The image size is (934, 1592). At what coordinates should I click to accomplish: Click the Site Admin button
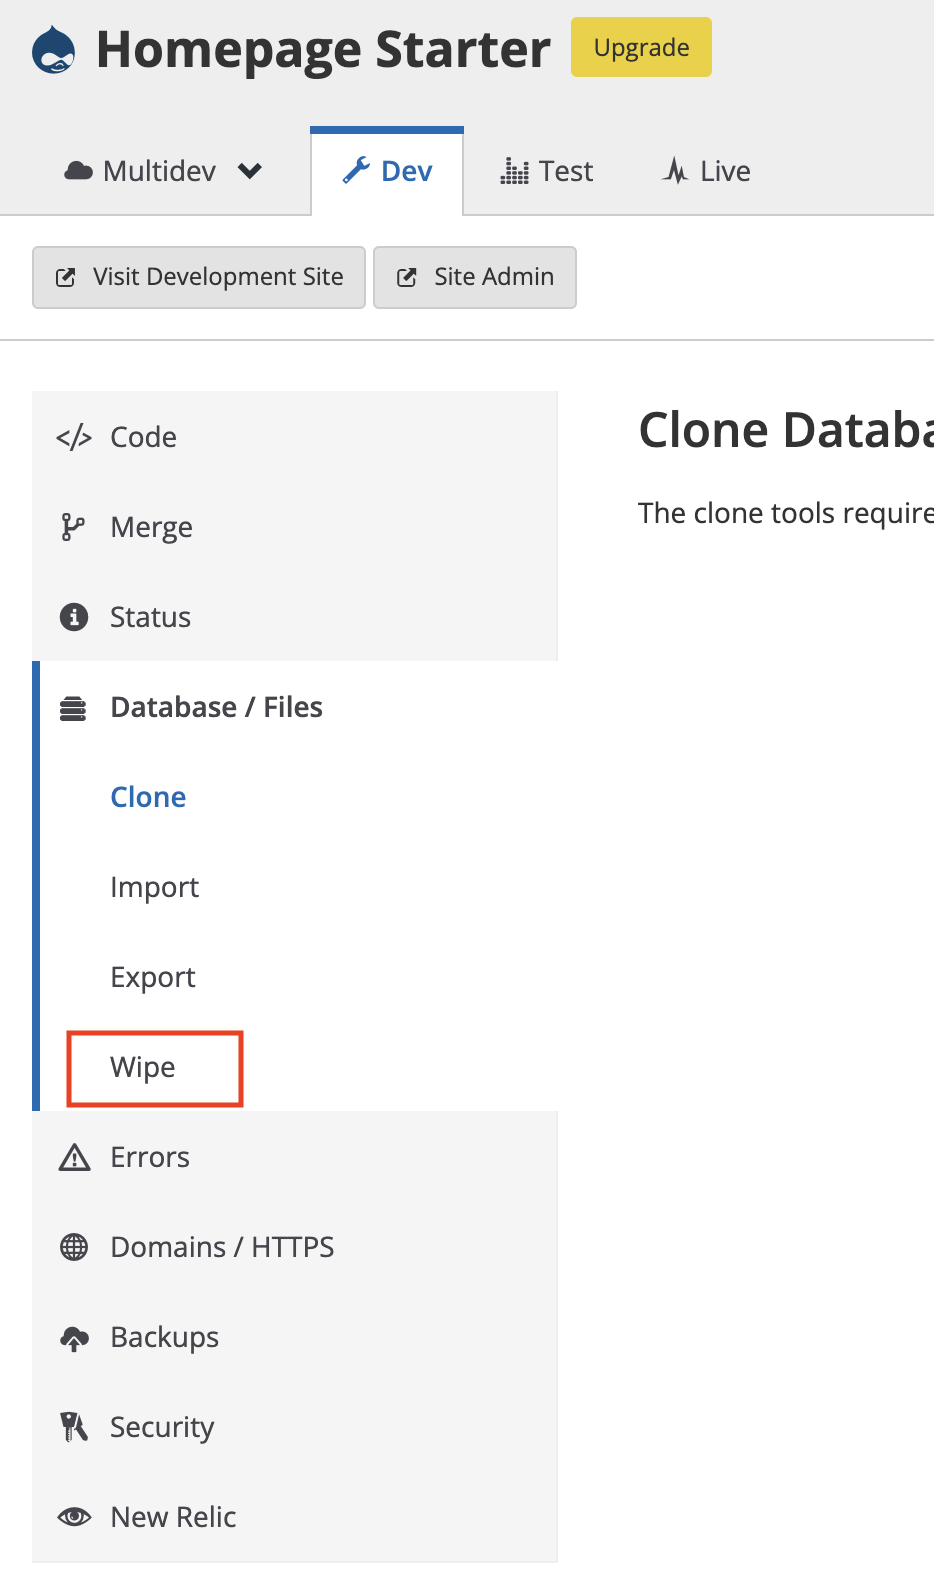475,277
